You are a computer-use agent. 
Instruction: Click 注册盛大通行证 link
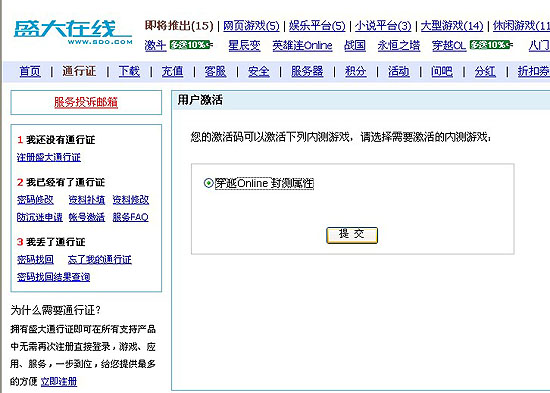click(x=49, y=157)
